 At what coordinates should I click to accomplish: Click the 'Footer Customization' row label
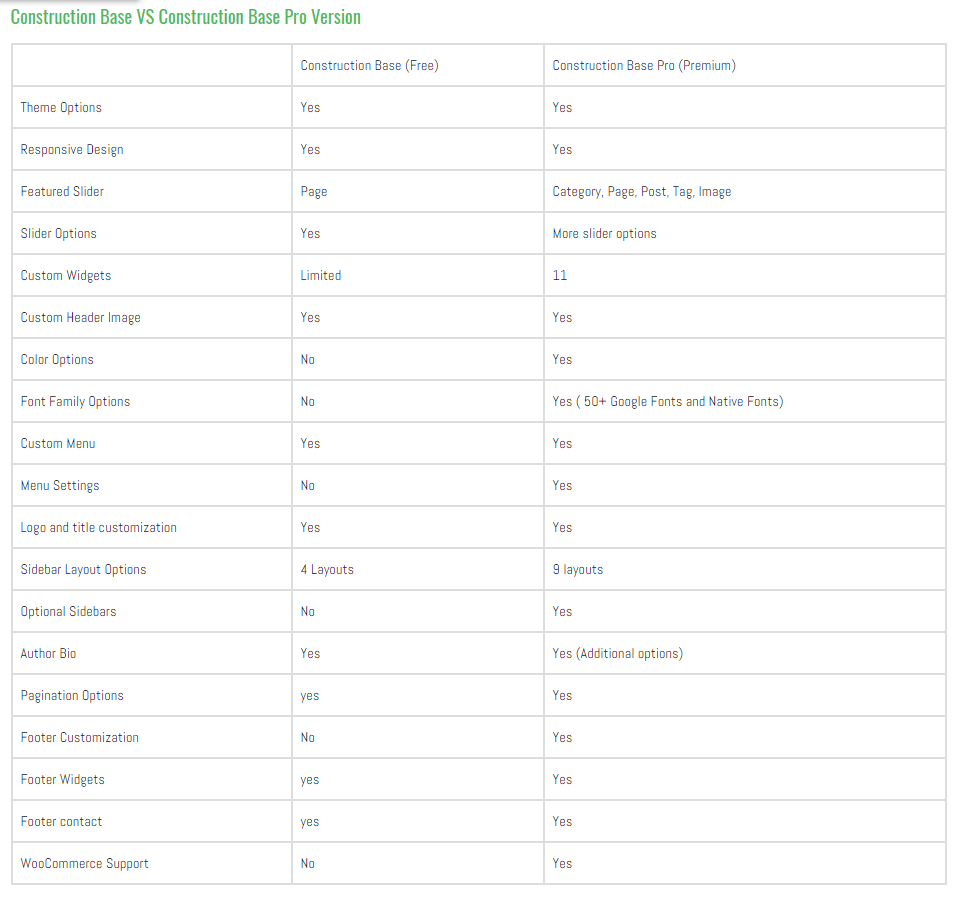79,738
